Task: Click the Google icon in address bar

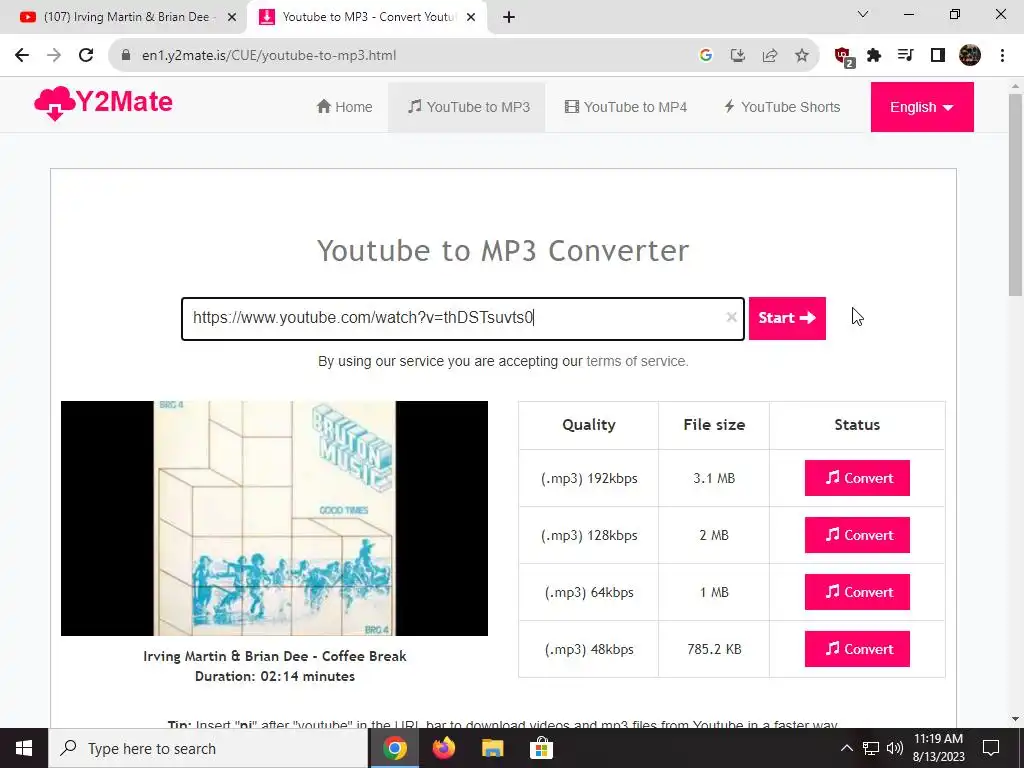Action: (x=705, y=56)
